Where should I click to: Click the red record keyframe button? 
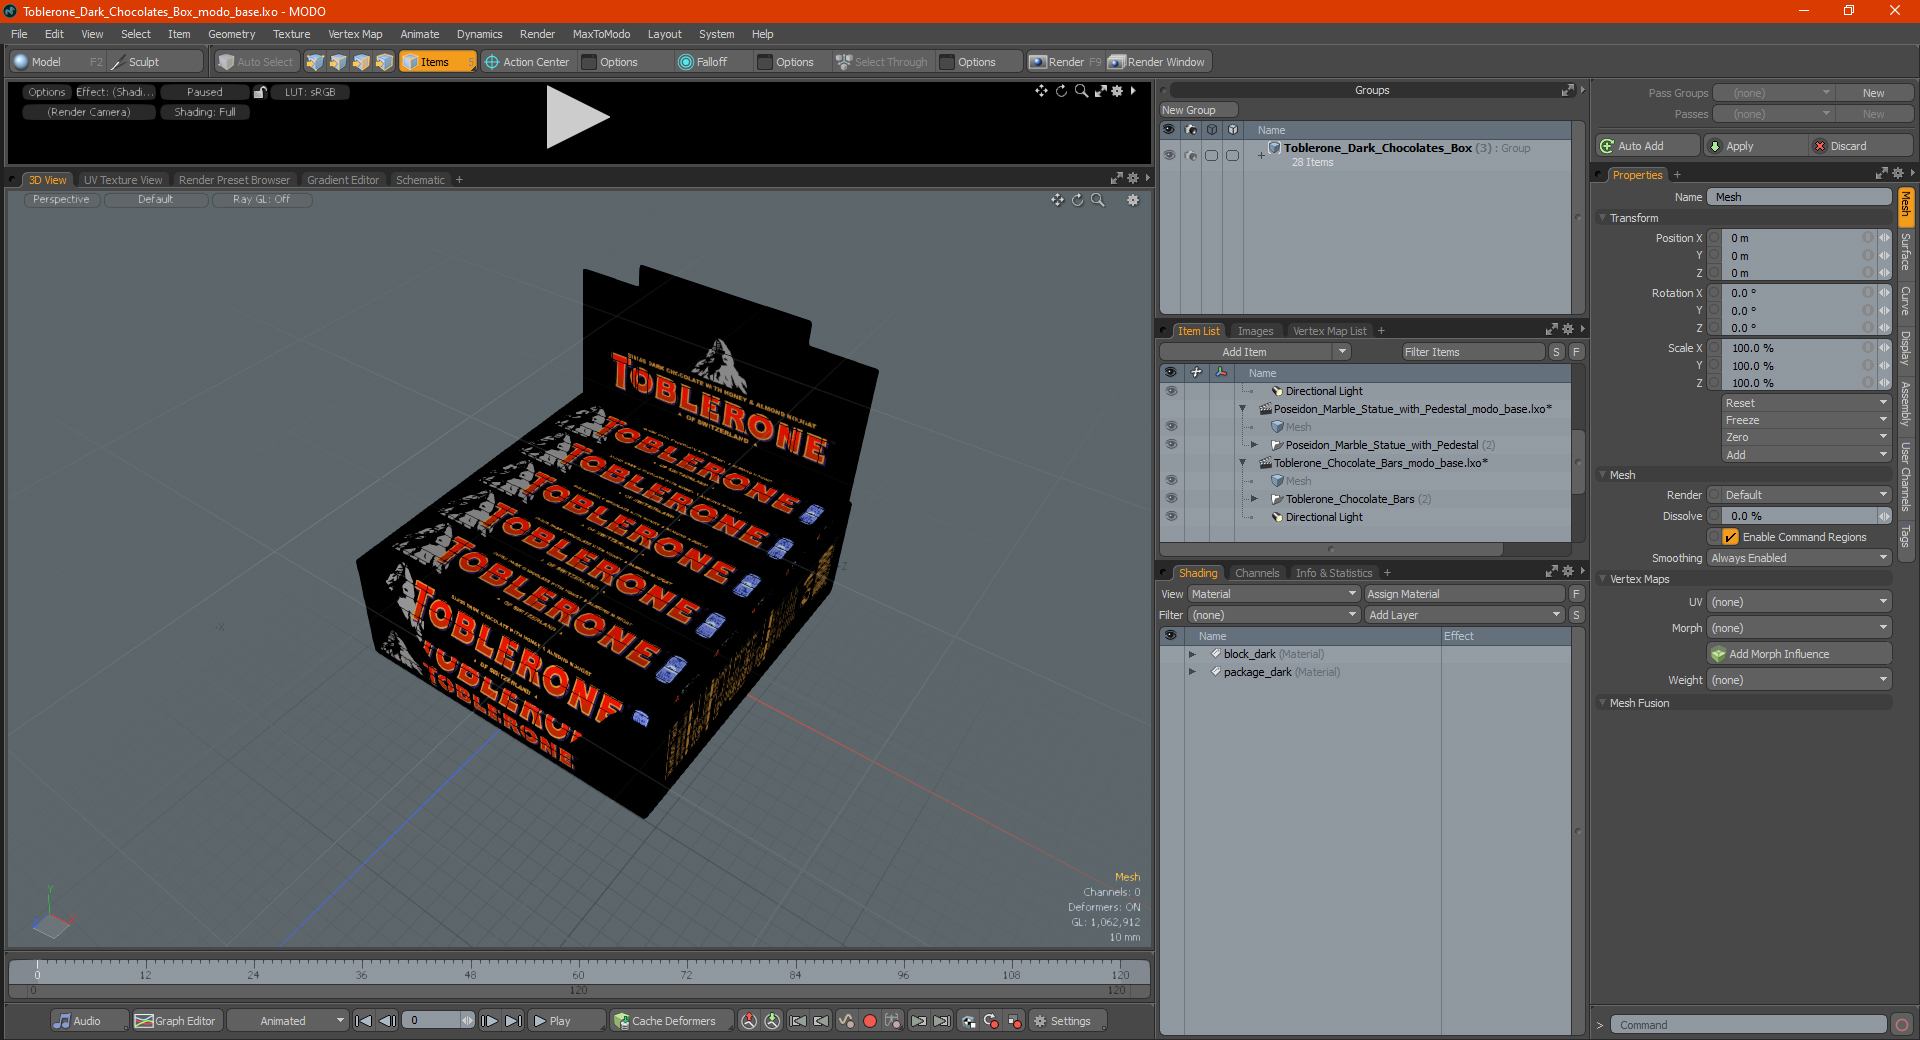[x=870, y=1021]
